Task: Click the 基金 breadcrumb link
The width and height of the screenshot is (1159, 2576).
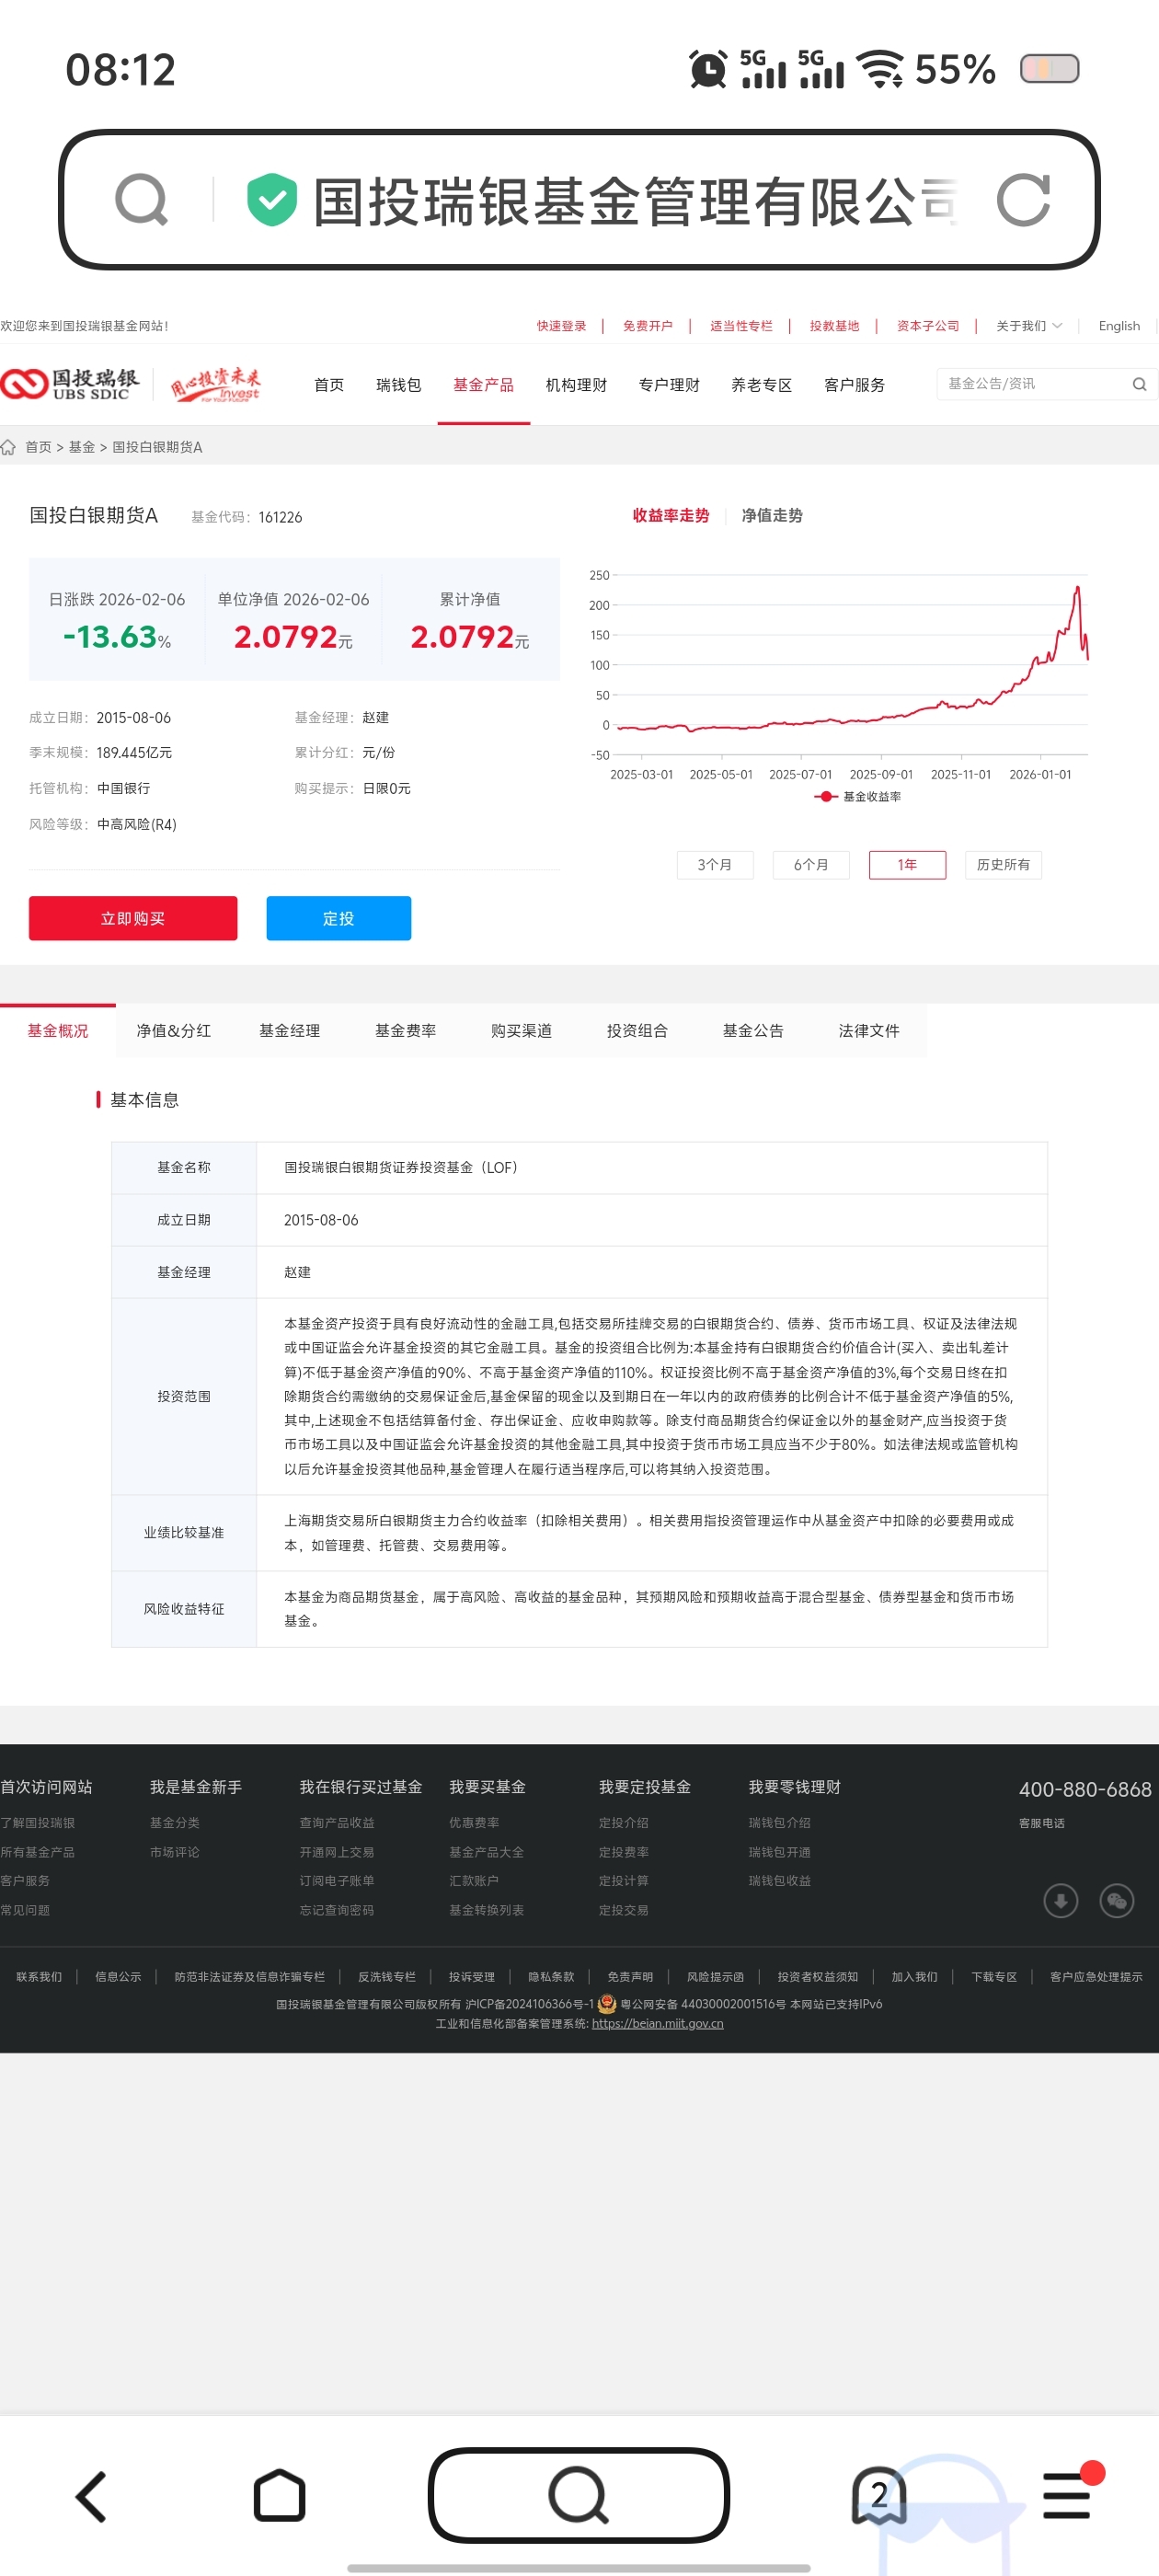Action: point(81,447)
